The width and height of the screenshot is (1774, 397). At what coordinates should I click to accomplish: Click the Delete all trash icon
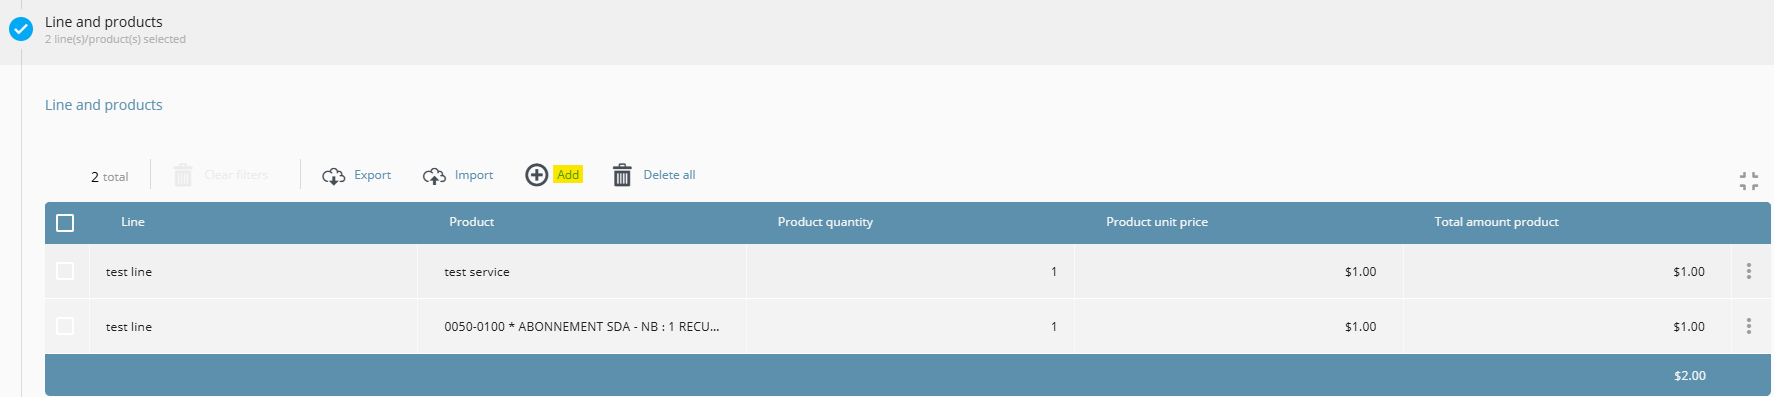(x=622, y=175)
